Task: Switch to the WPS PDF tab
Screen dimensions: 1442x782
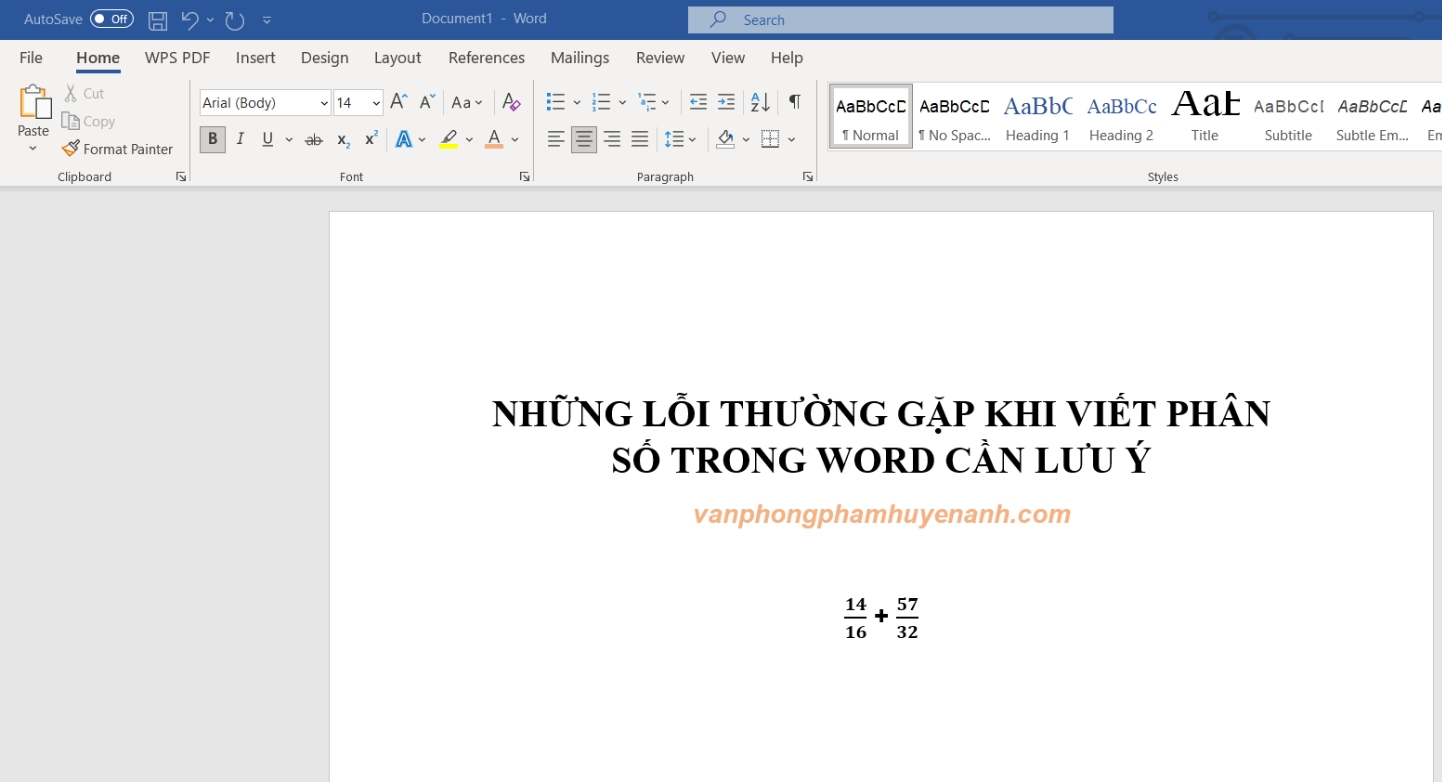Action: coord(177,58)
